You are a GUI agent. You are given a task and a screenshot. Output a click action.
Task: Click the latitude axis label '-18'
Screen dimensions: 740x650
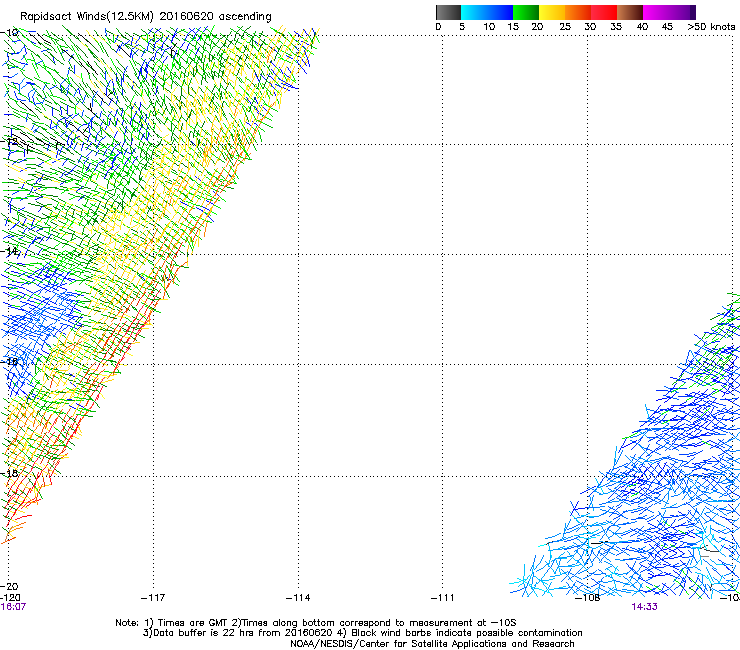[10, 473]
